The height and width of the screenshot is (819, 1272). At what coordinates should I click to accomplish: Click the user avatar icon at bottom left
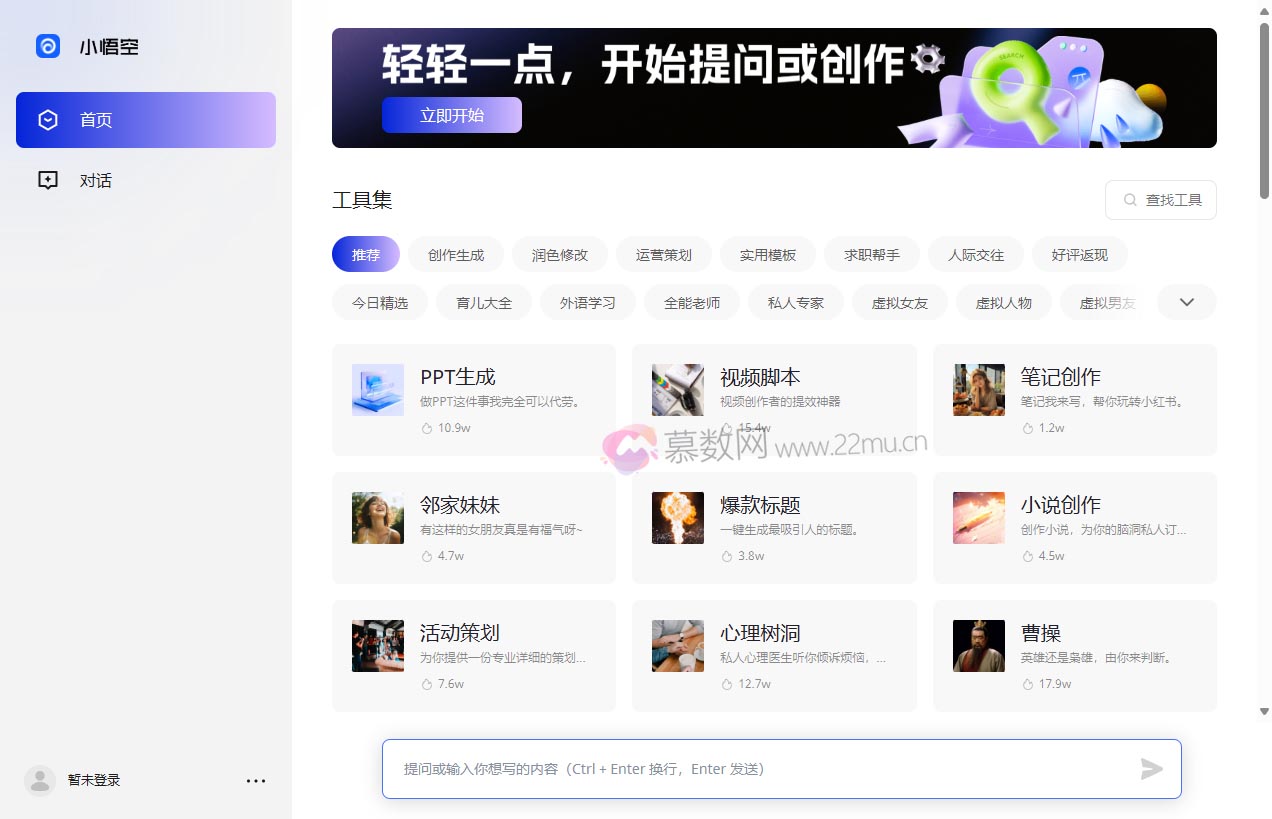point(40,781)
